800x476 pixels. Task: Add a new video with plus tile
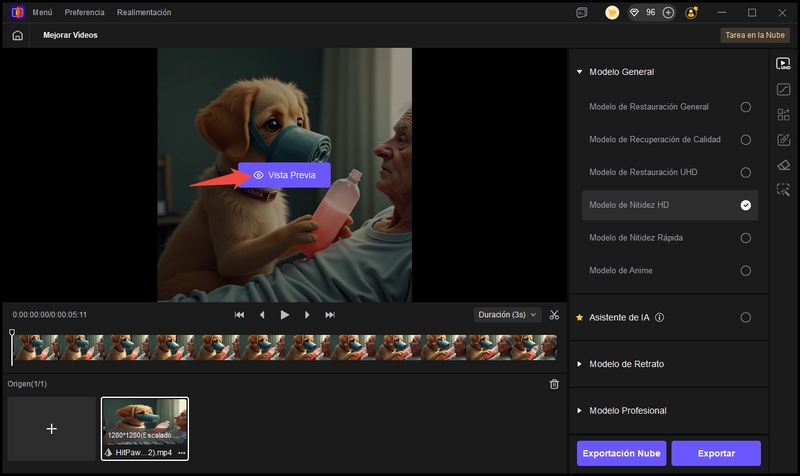pyautogui.click(x=52, y=428)
